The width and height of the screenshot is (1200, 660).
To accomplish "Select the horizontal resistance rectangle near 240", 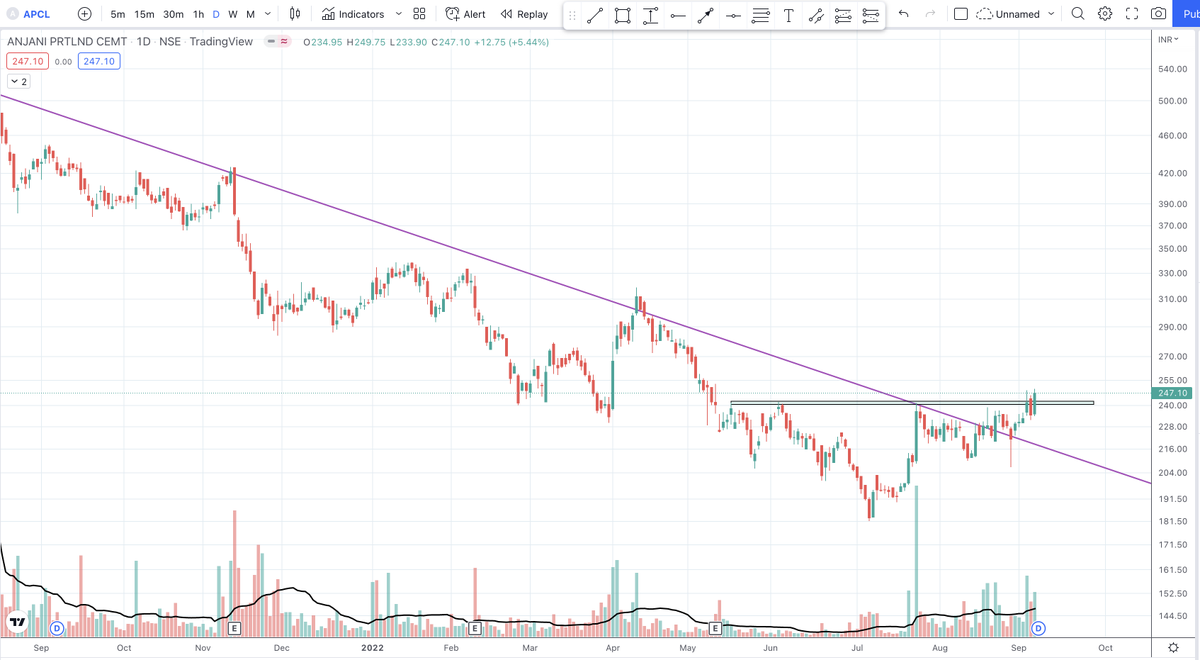I will [912, 403].
